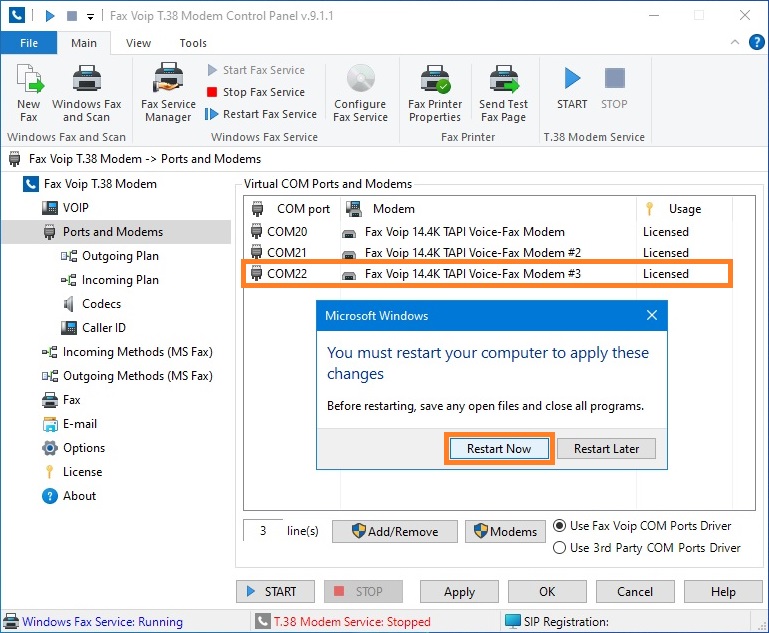
Task: Click the Add/Remove button
Action: point(395,532)
